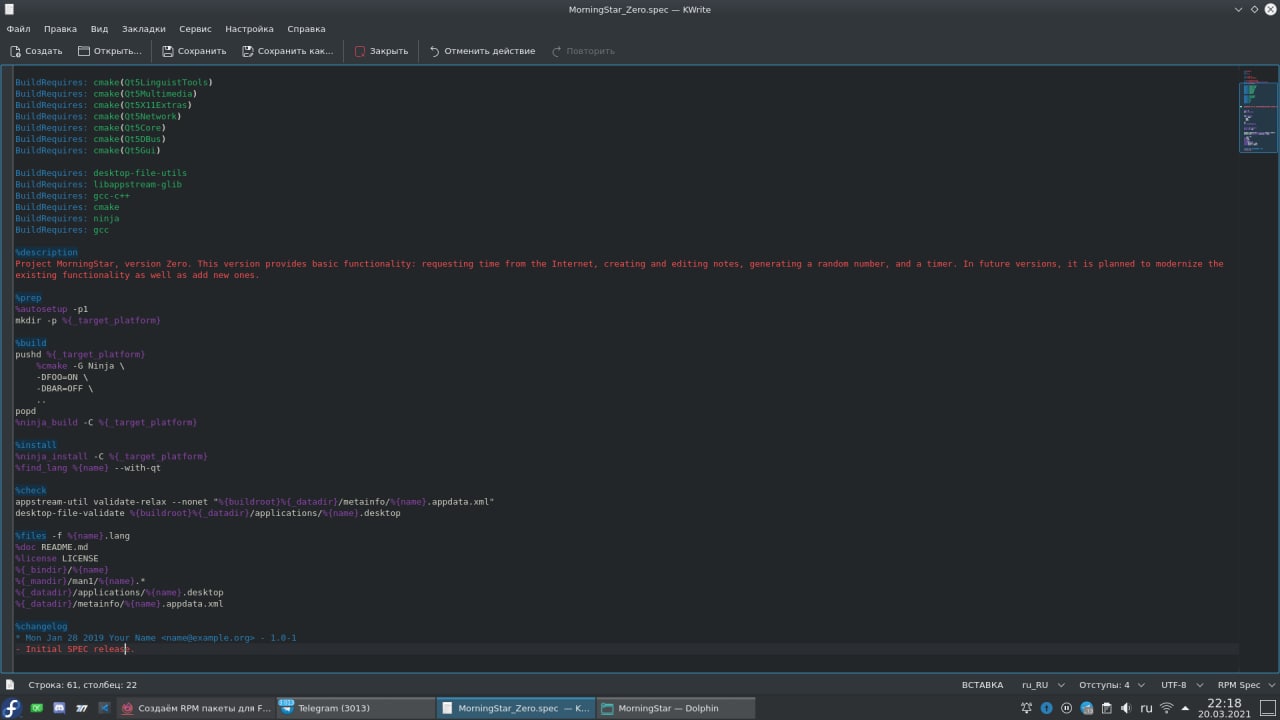Expand hidden system tray icons arrow

[x=1186, y=708]
